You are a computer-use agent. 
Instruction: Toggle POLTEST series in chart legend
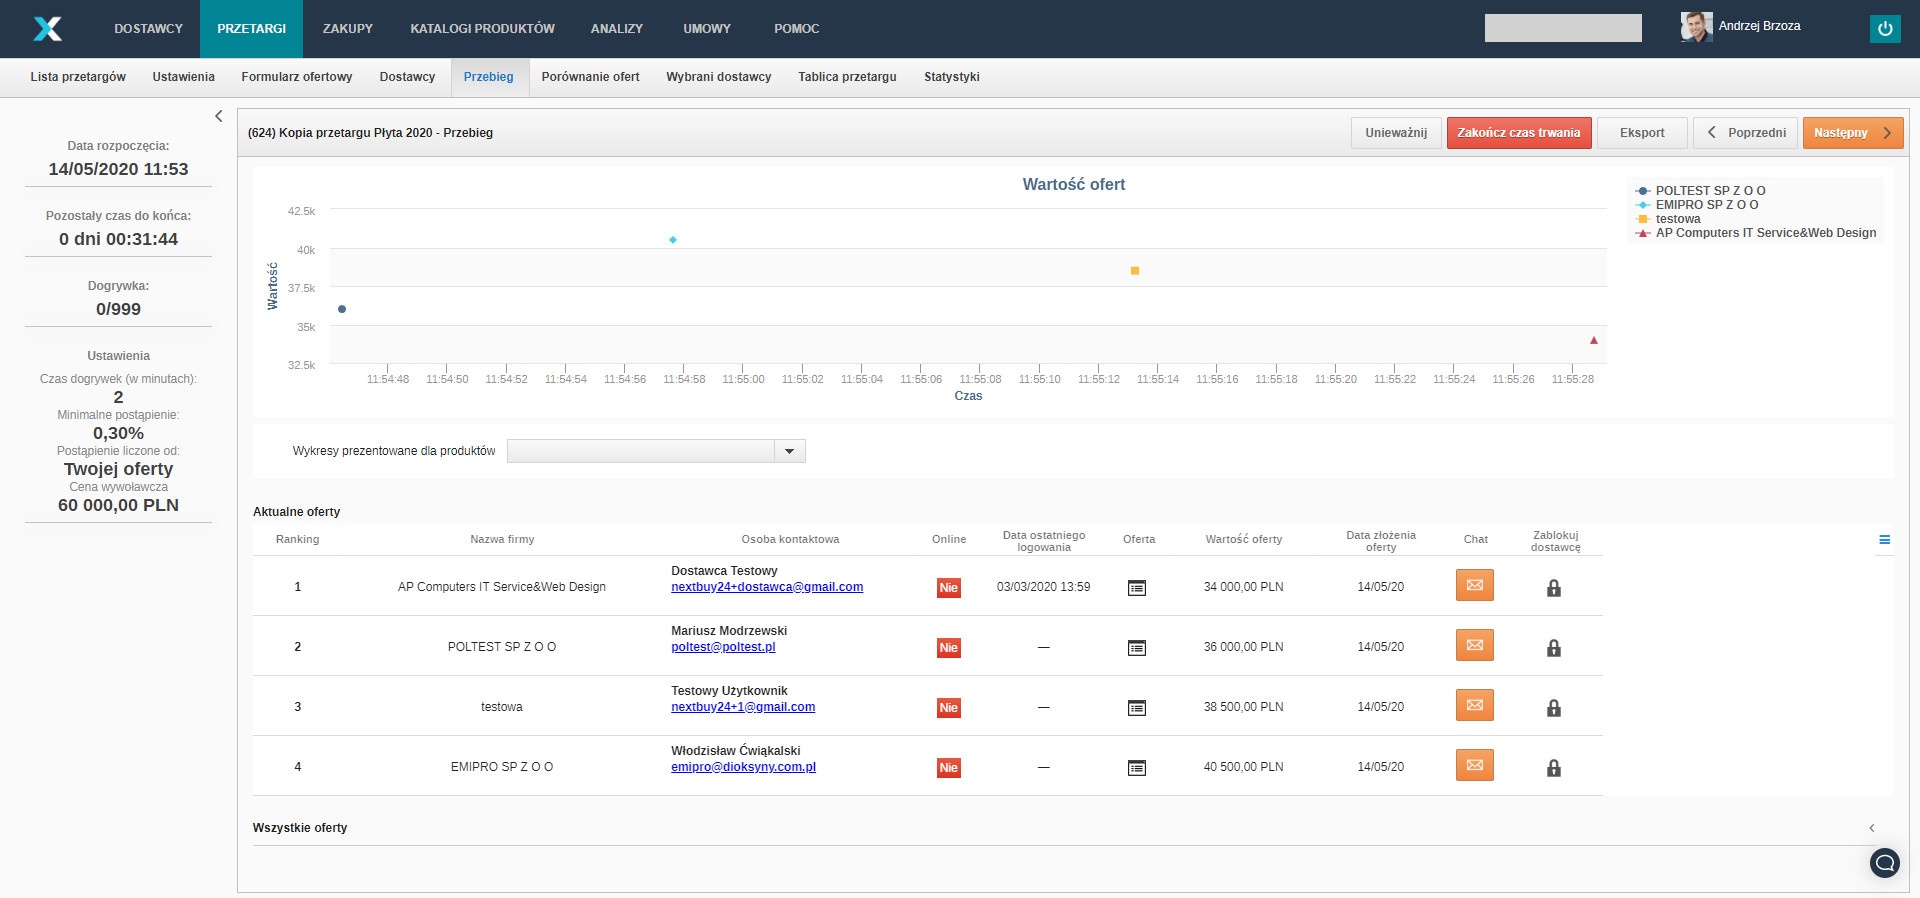click(1709, 191)
